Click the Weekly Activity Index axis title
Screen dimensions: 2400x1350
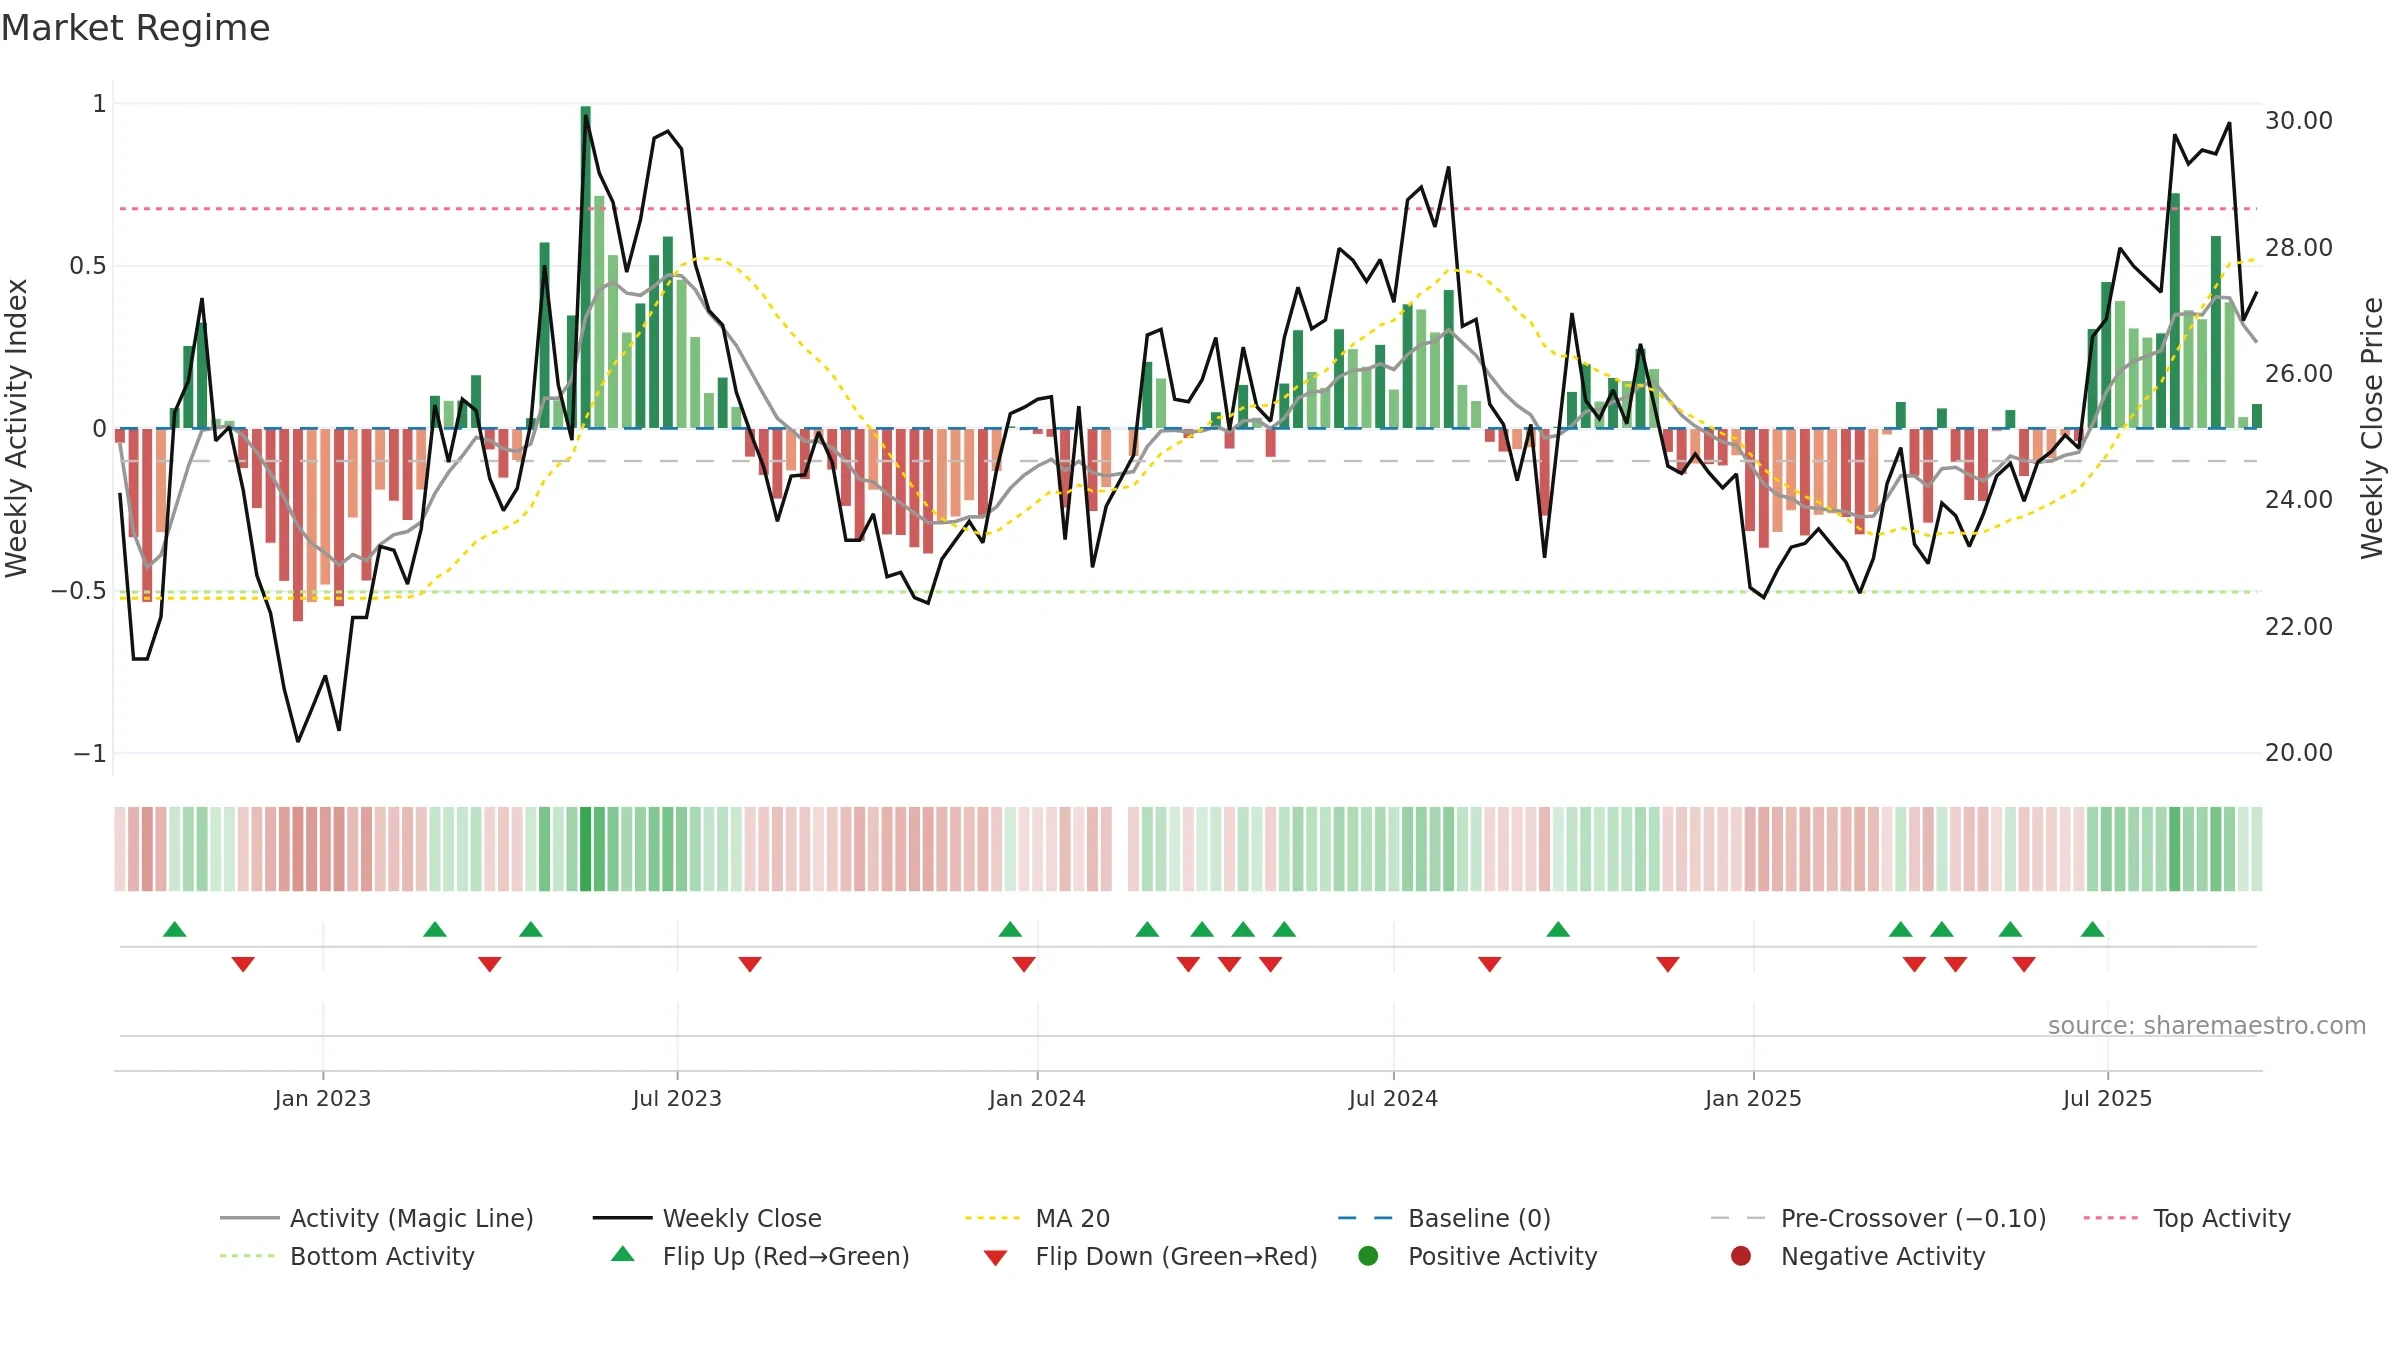[x=16, y=428]
